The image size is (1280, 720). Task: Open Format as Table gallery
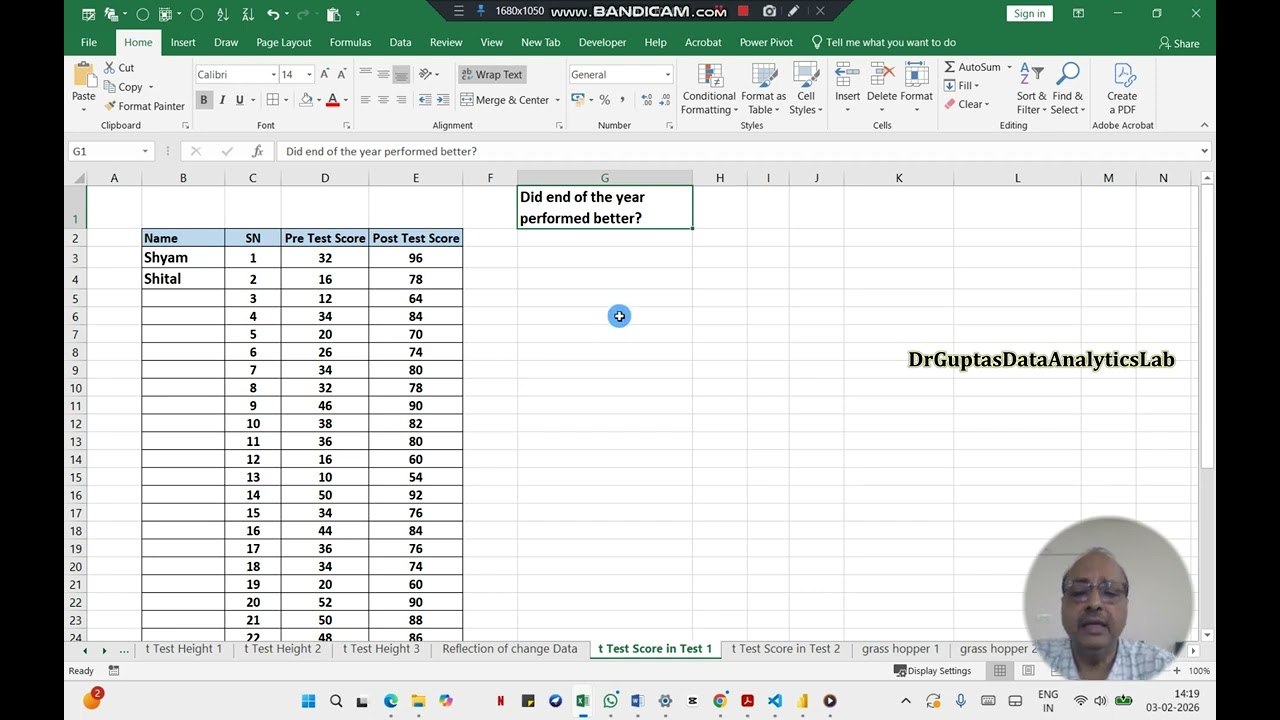(763, 90)
